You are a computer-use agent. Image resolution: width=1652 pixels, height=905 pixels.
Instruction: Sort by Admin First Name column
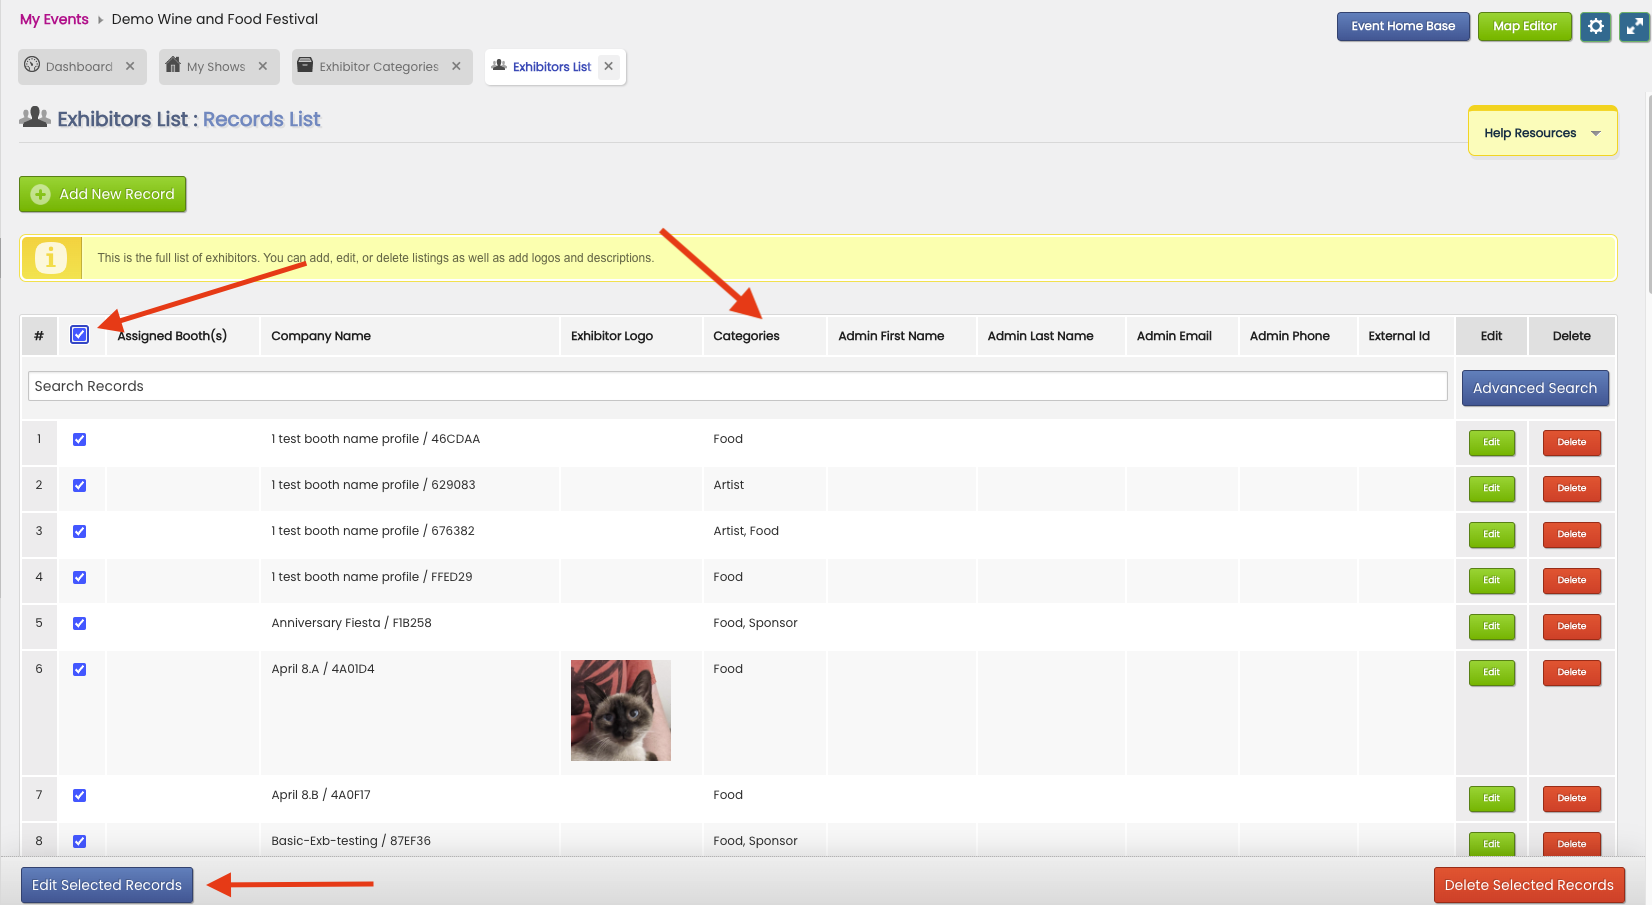point(891,336)
